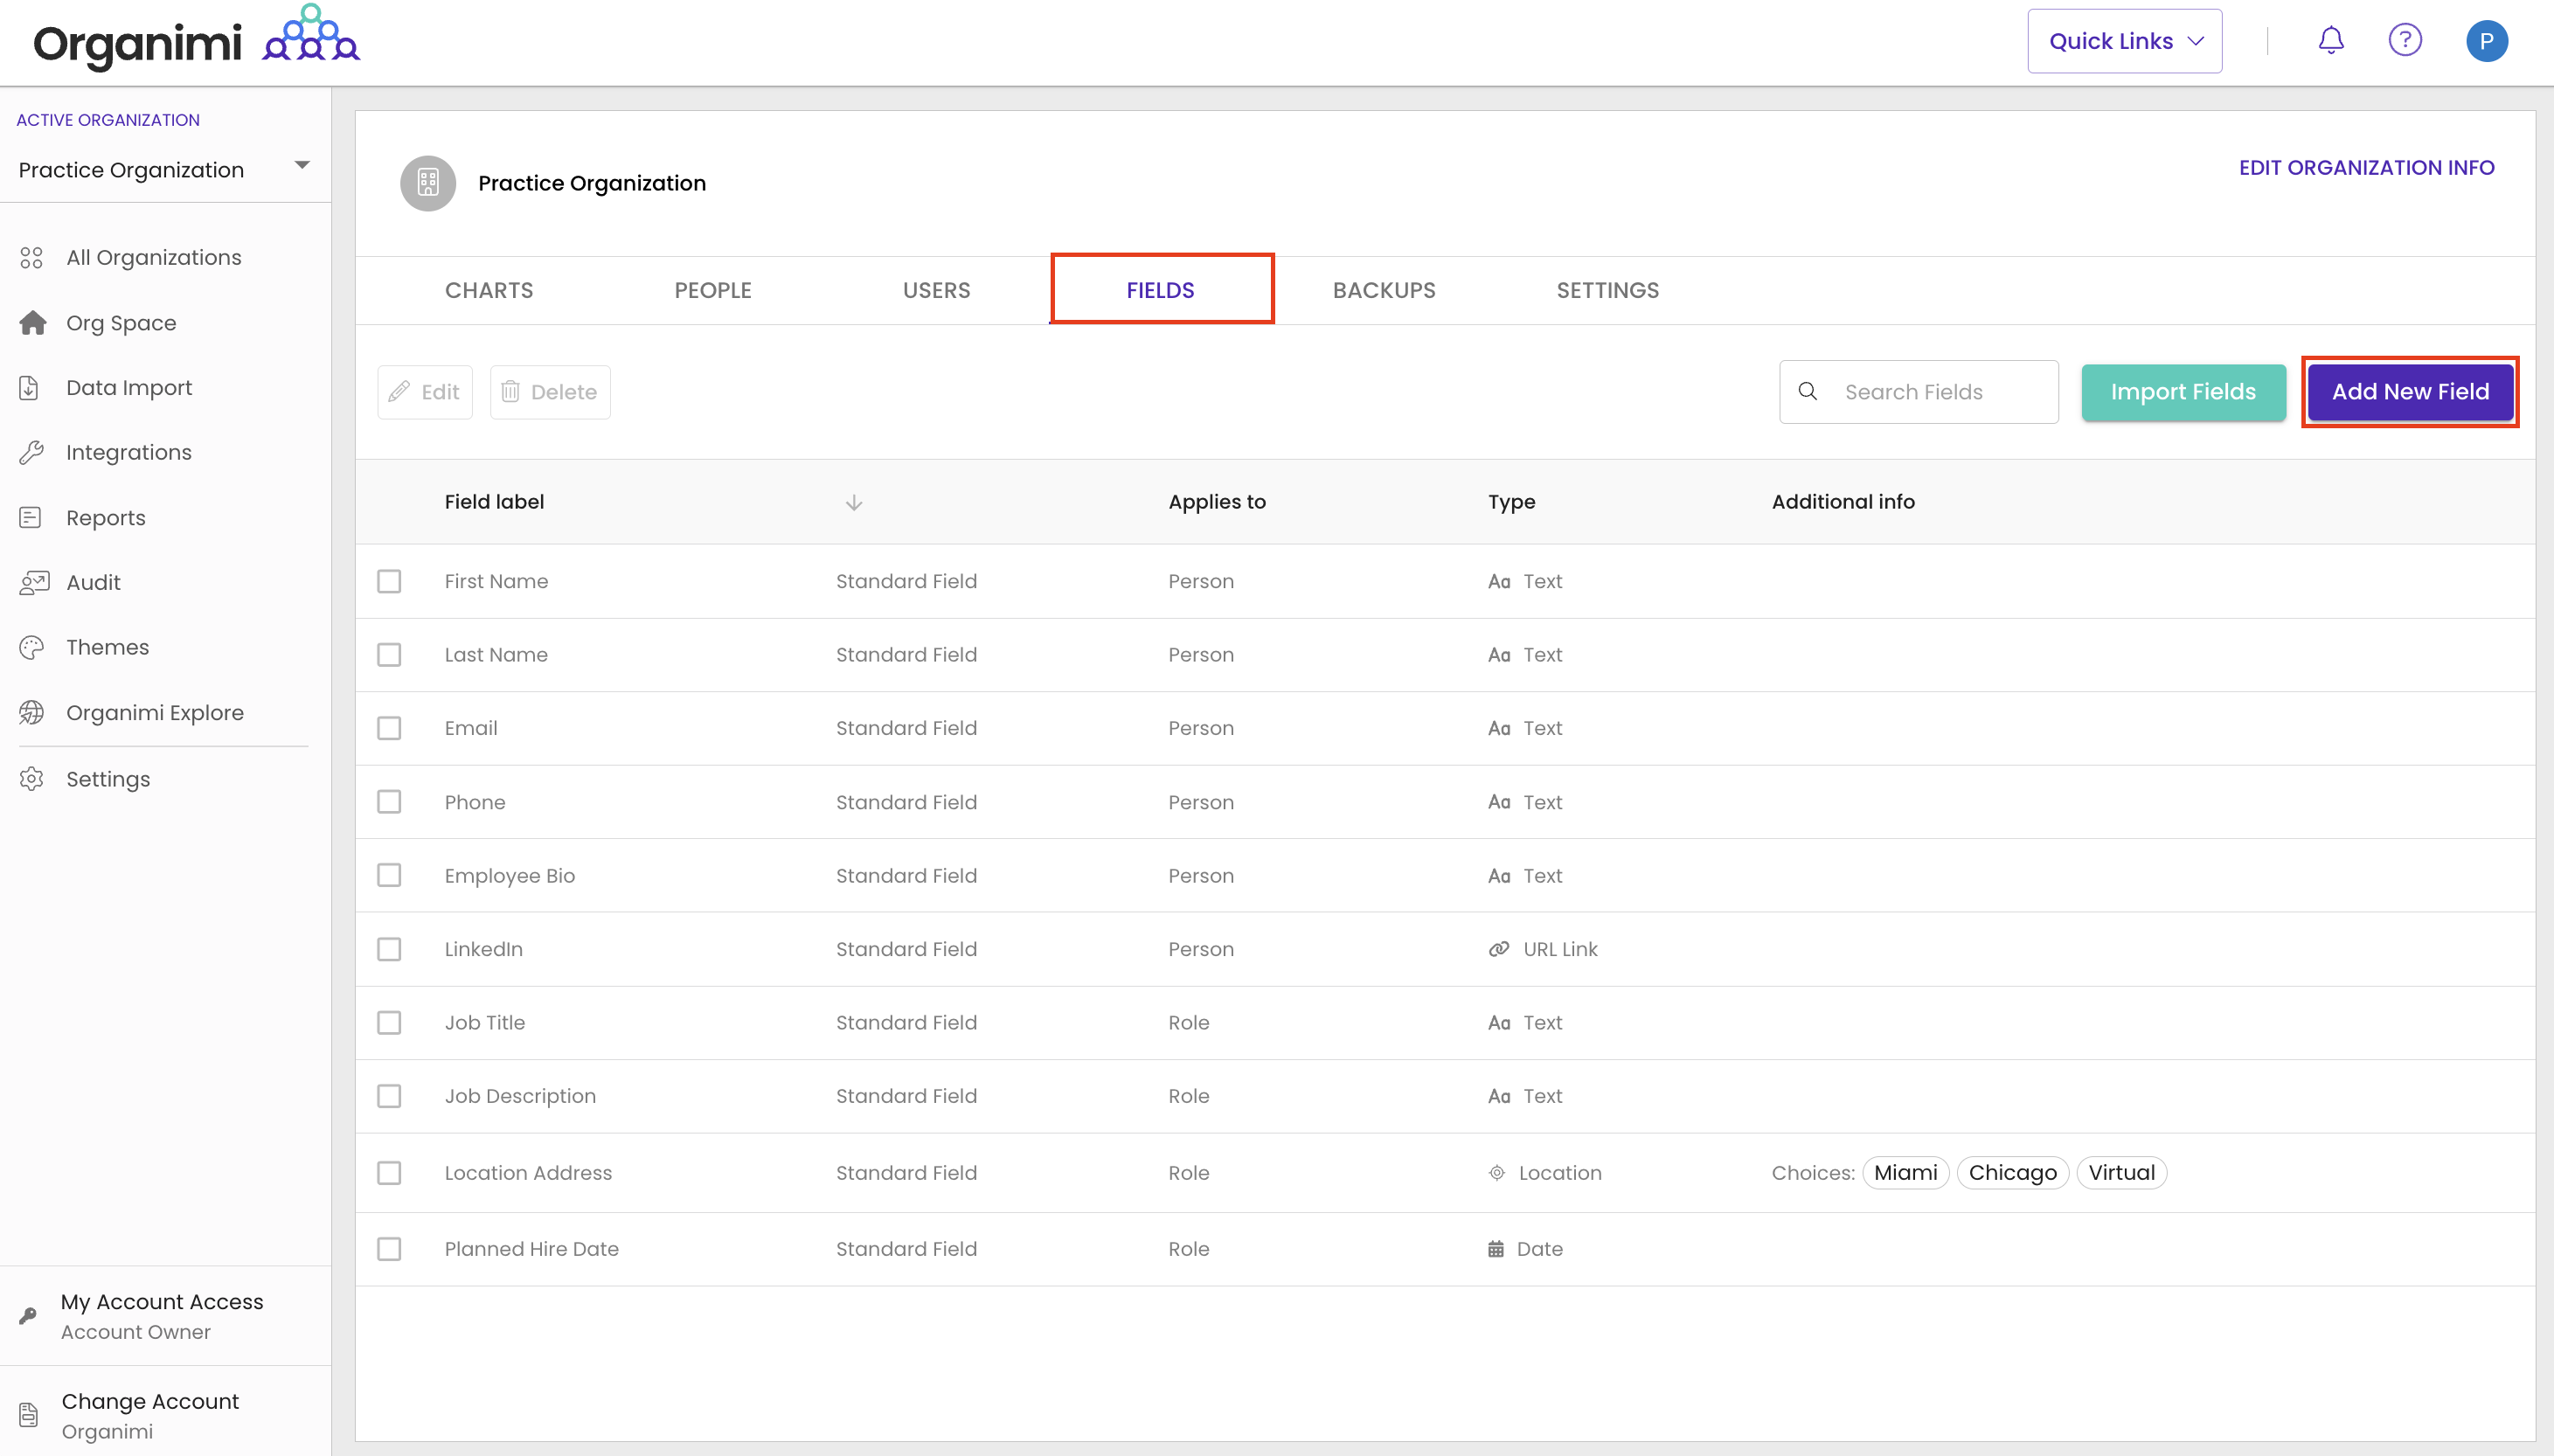The image size is (2554, 1456).
Task: Open the Active Organization dropdown arrow
Action: pos(302,166)
